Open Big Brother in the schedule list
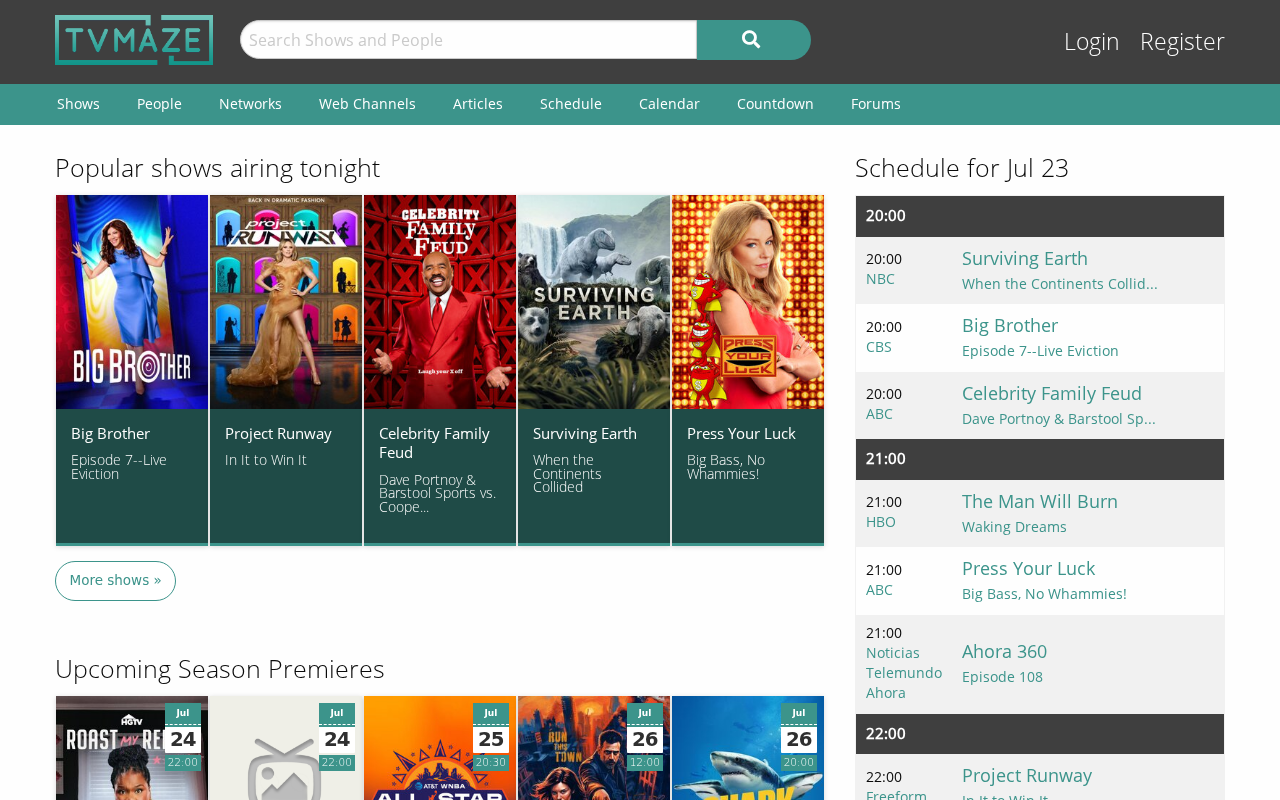 pos(1010,325)
